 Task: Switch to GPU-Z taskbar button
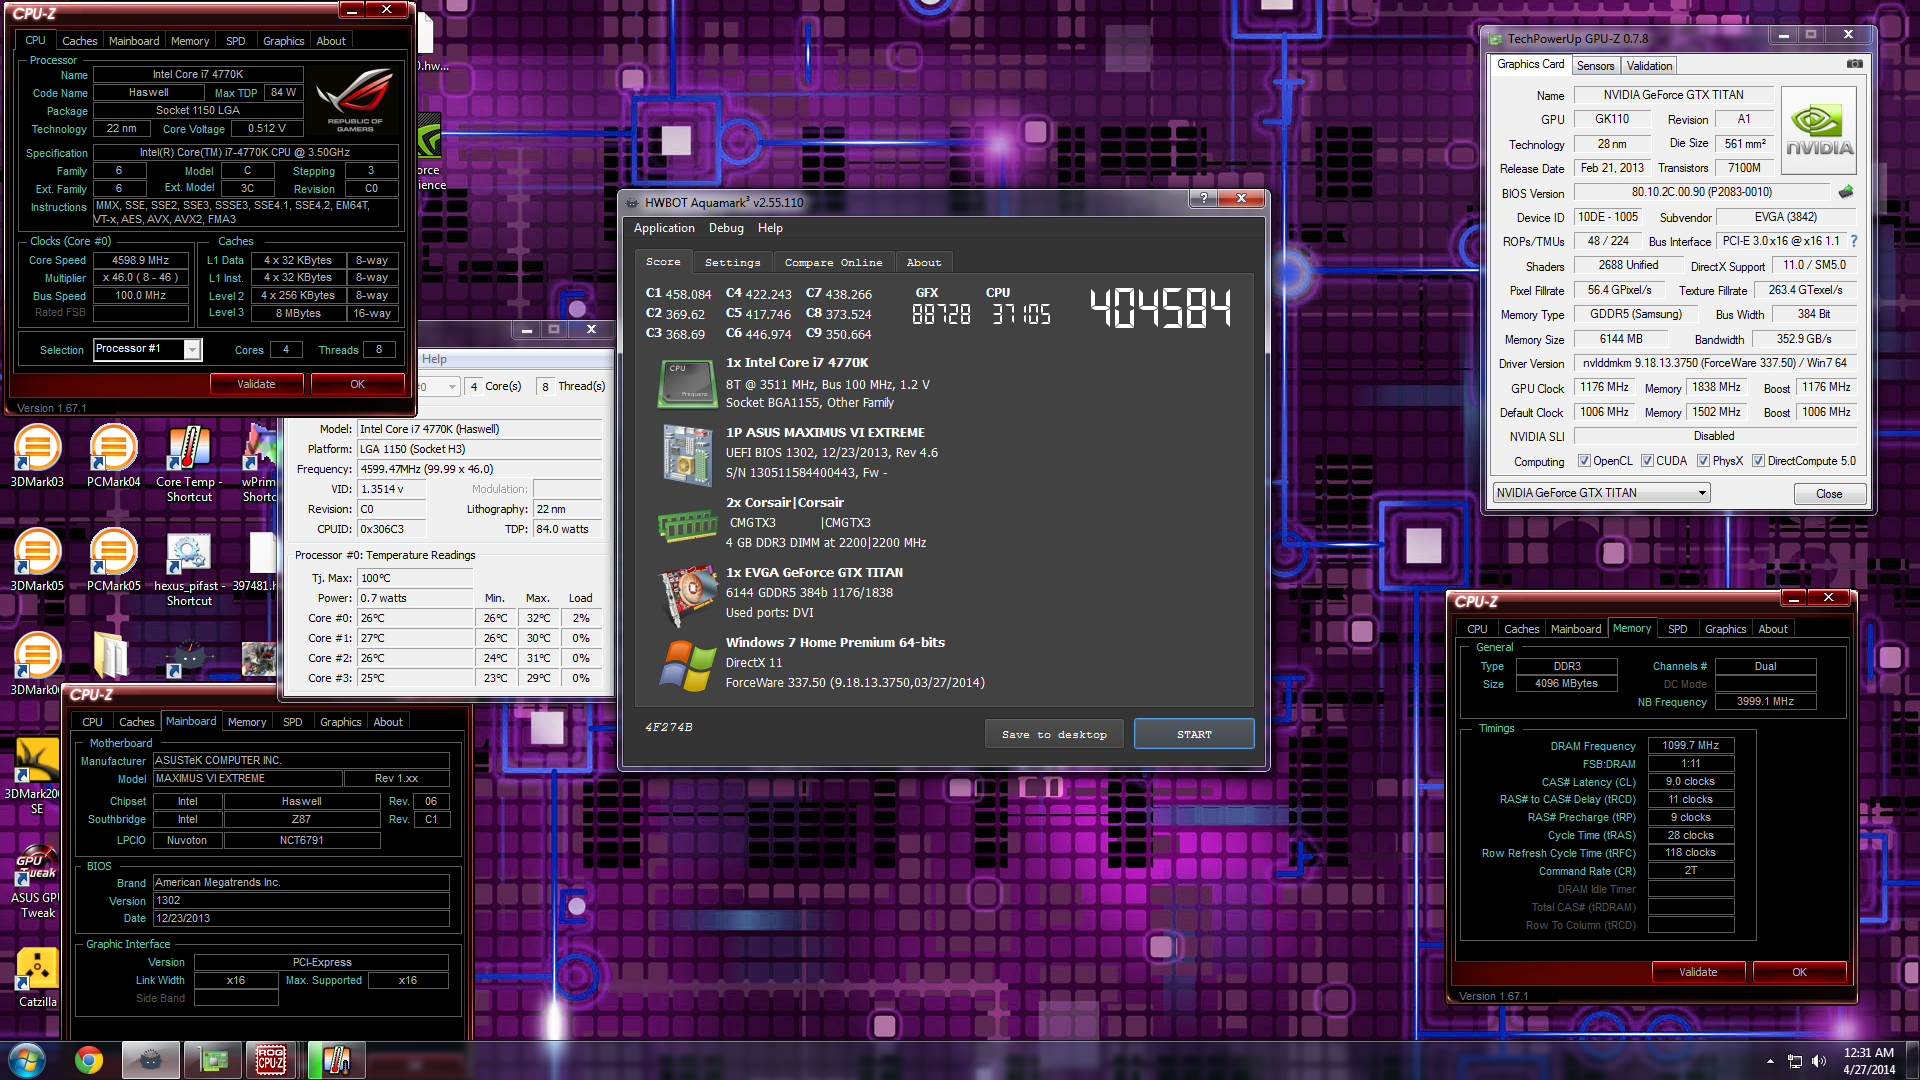(x=214, y=1060)
